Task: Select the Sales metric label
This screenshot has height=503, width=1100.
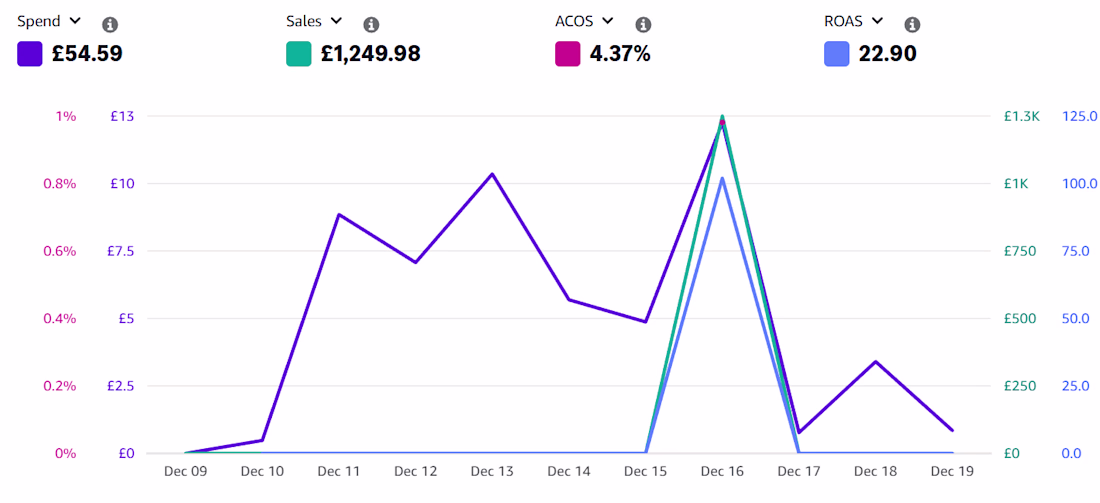Action: (304, 21)
